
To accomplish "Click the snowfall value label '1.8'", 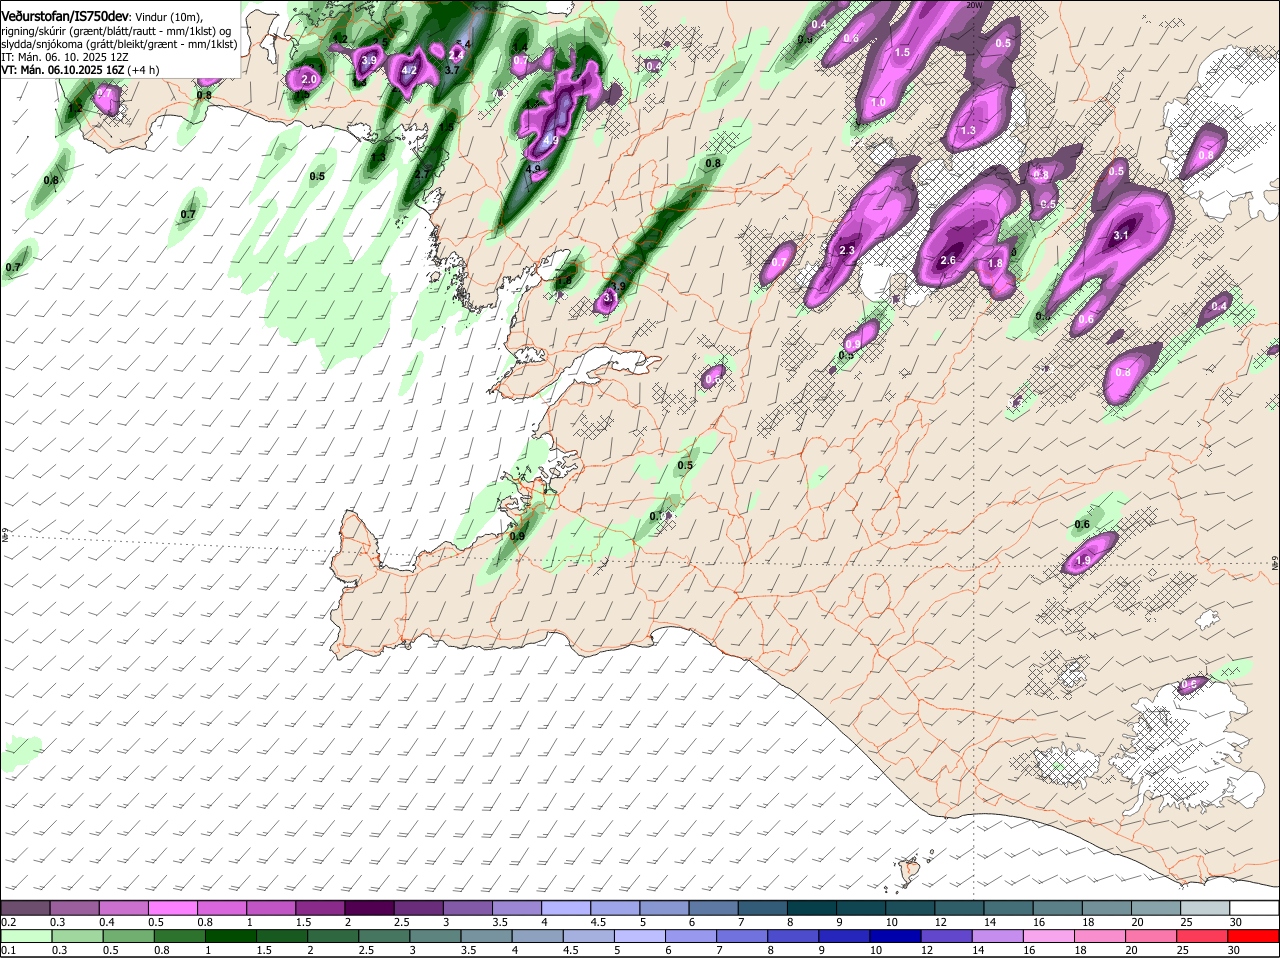I will pos(995,264).
